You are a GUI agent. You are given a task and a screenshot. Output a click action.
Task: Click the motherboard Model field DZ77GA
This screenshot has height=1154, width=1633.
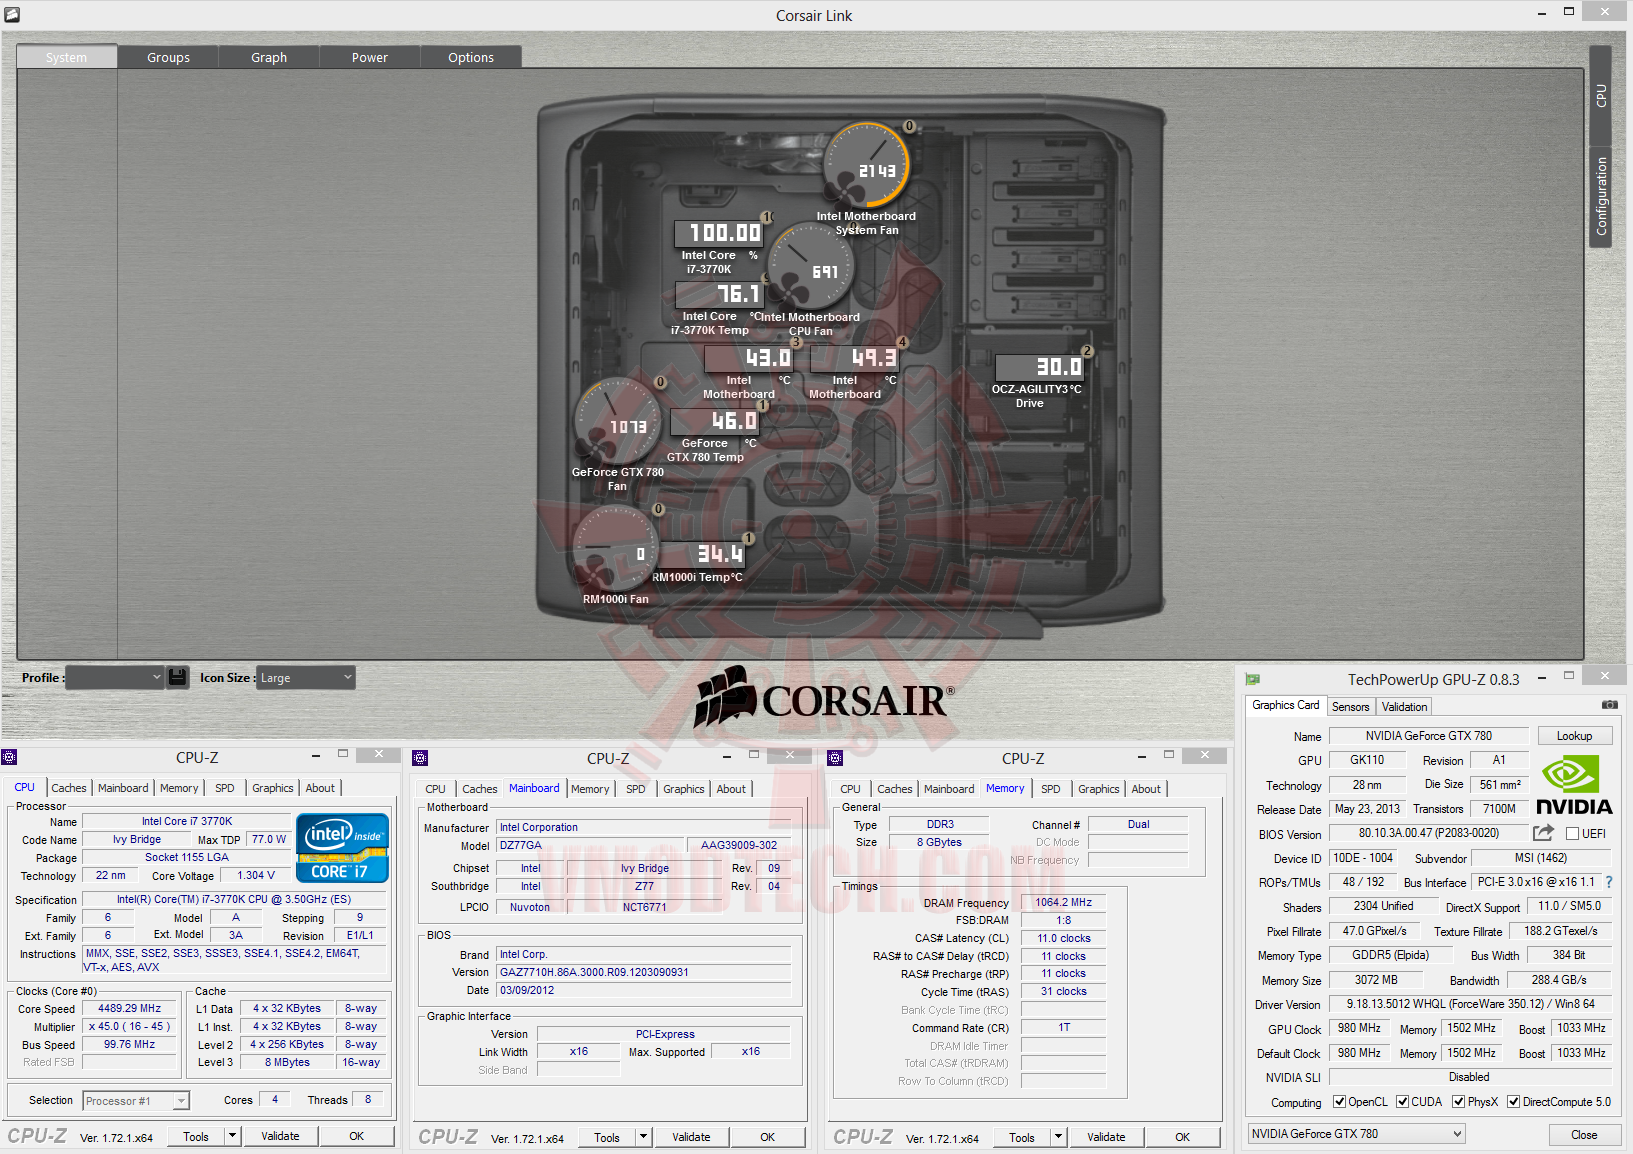(590, 845)
